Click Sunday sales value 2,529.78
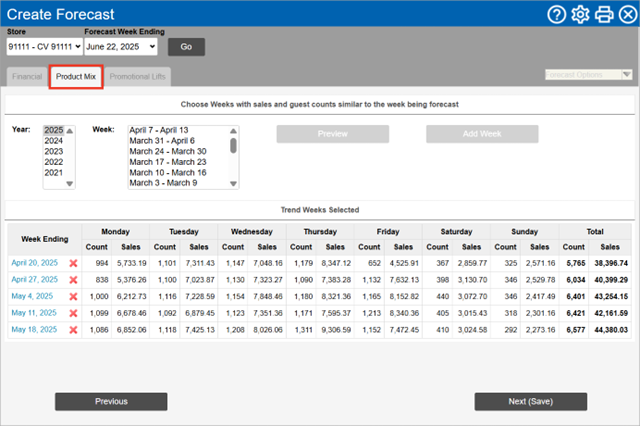 (540, 280)
